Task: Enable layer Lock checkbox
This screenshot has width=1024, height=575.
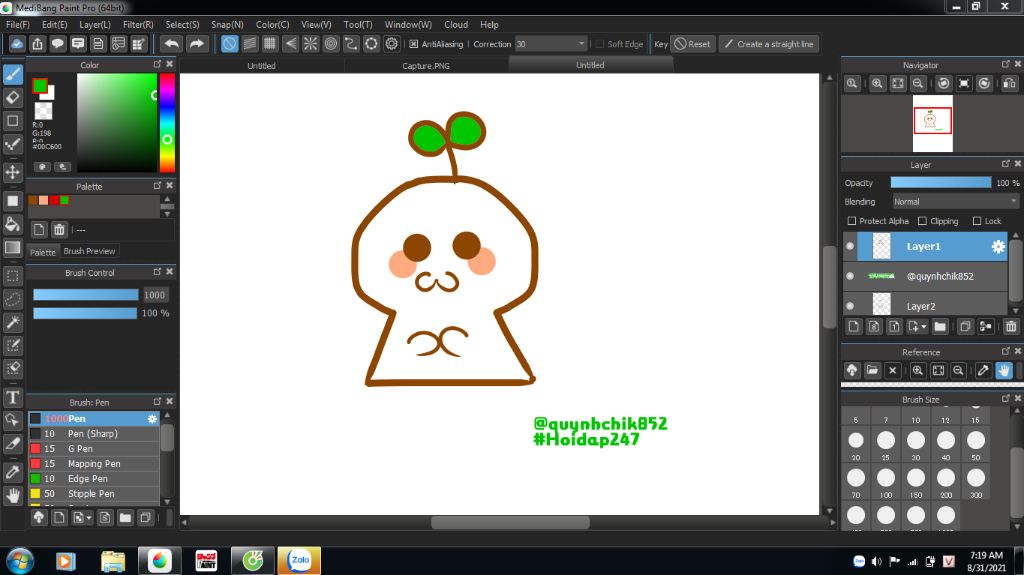Action: point(977,222)
